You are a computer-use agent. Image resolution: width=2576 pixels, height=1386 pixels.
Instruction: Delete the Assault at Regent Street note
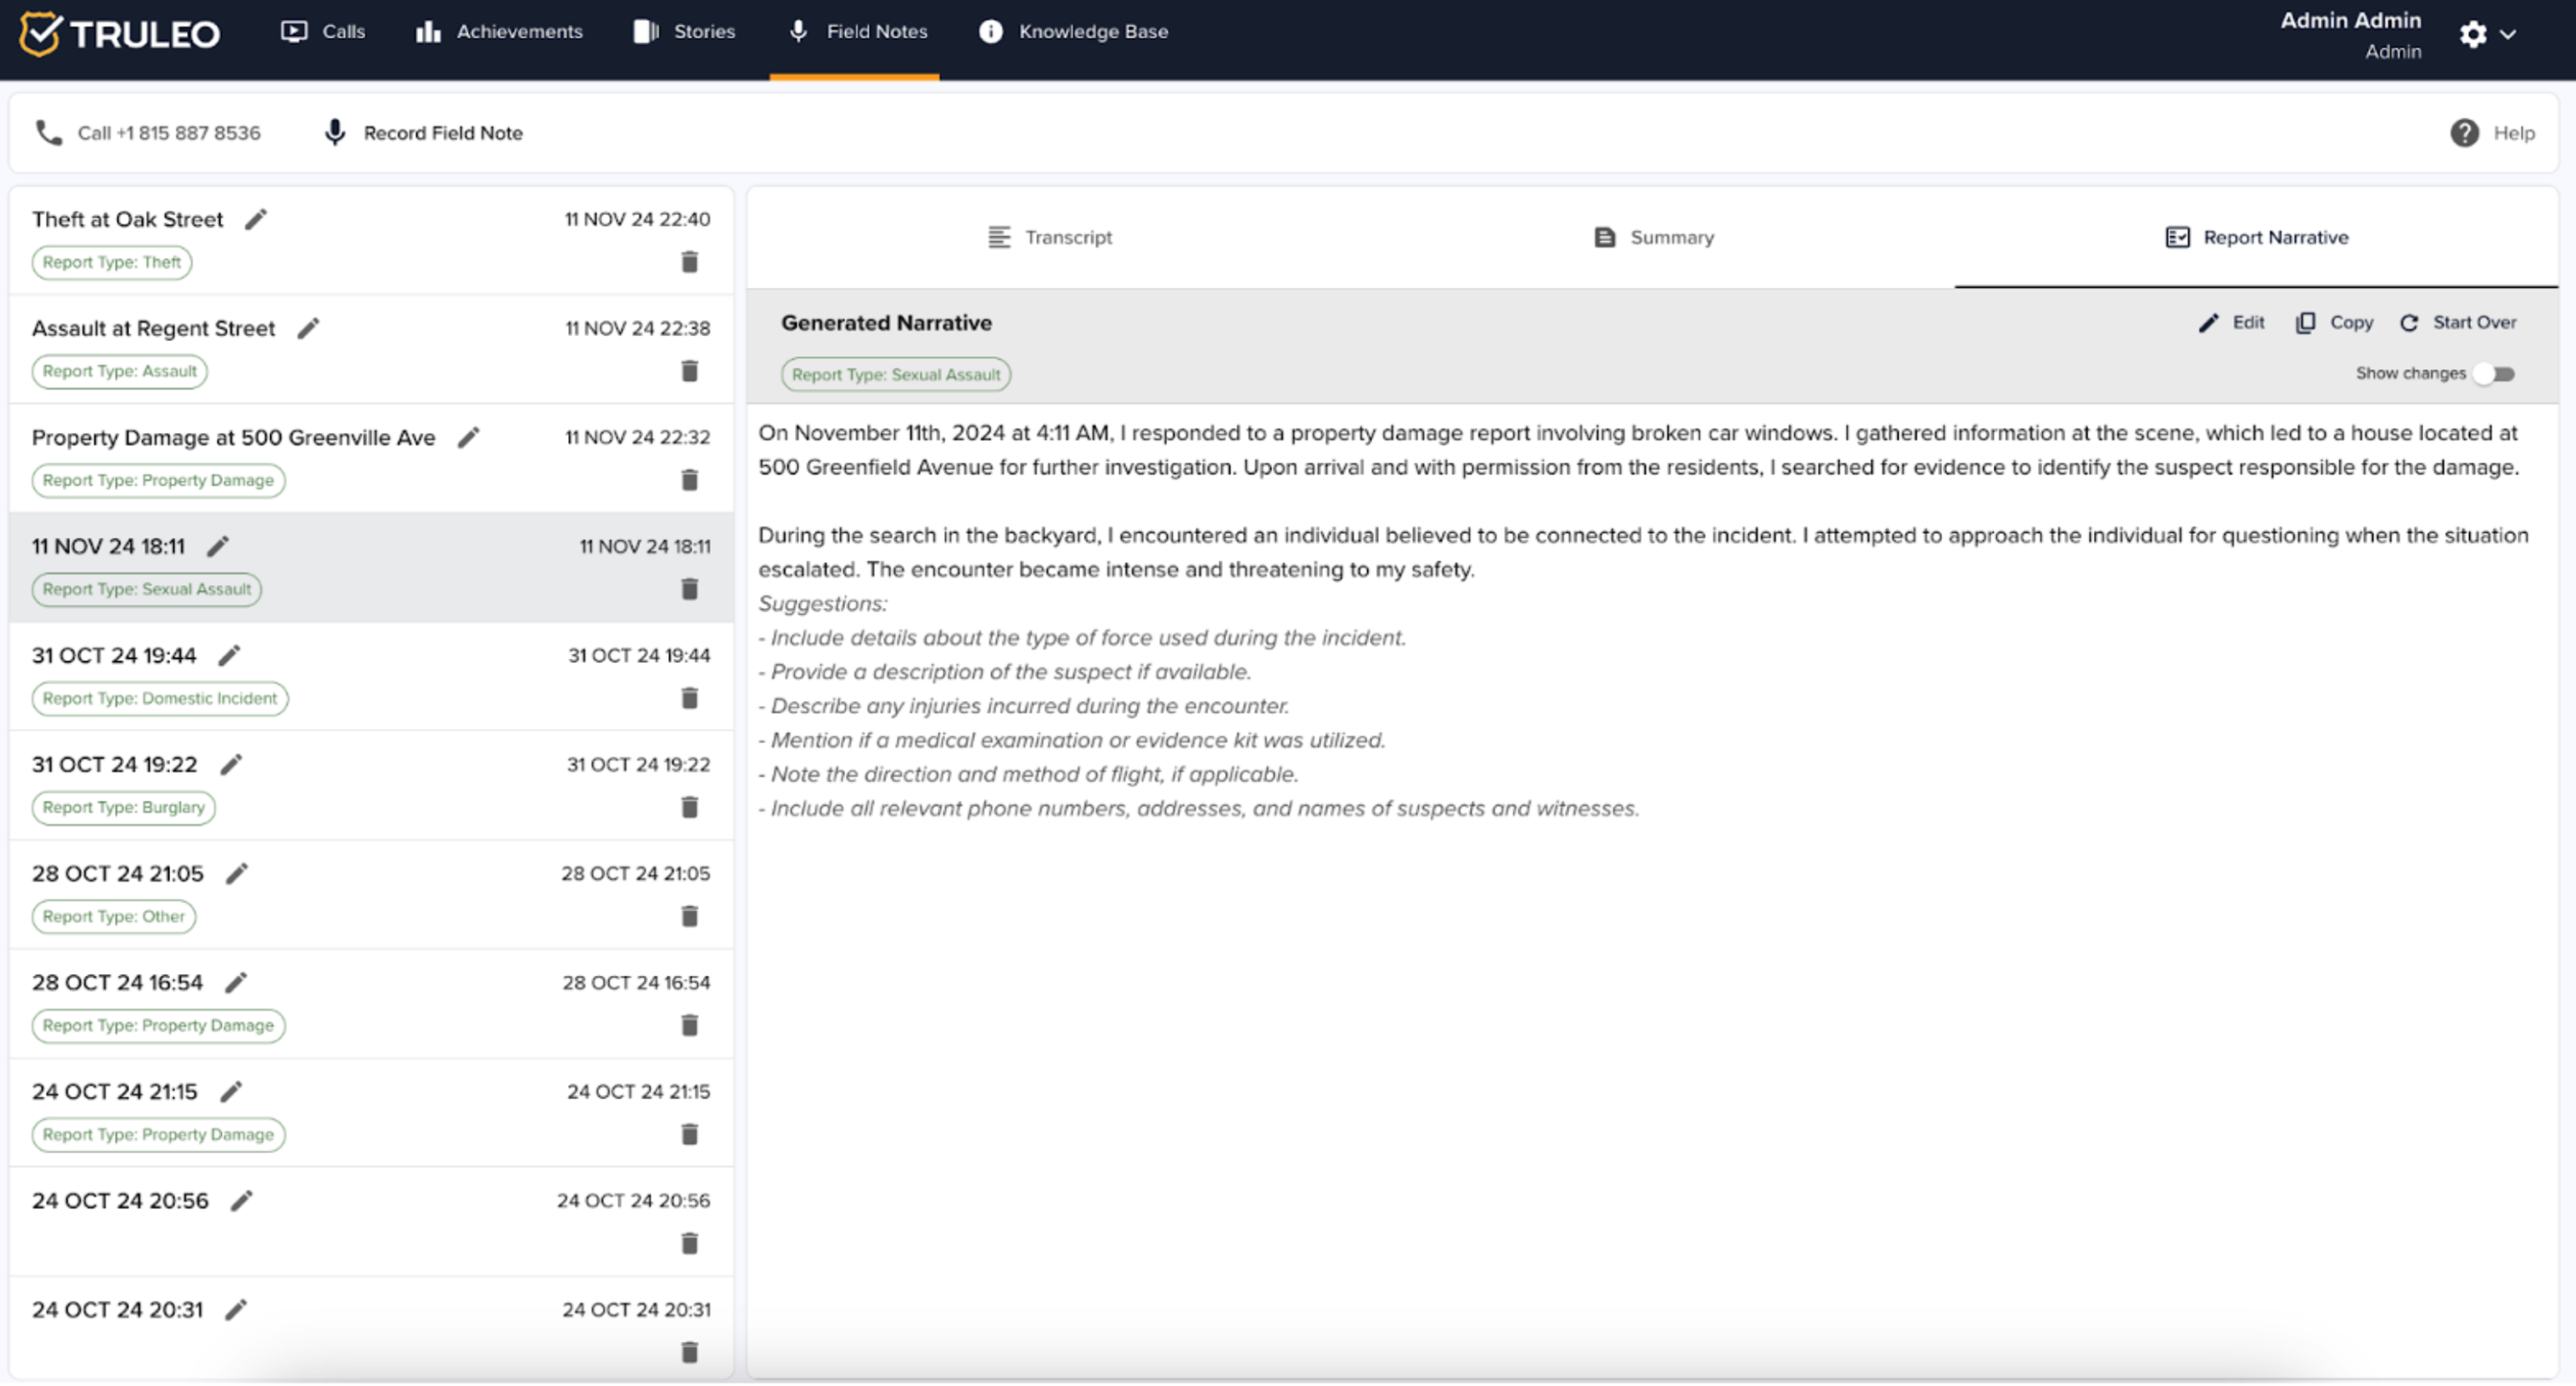[x=689, y=371]
